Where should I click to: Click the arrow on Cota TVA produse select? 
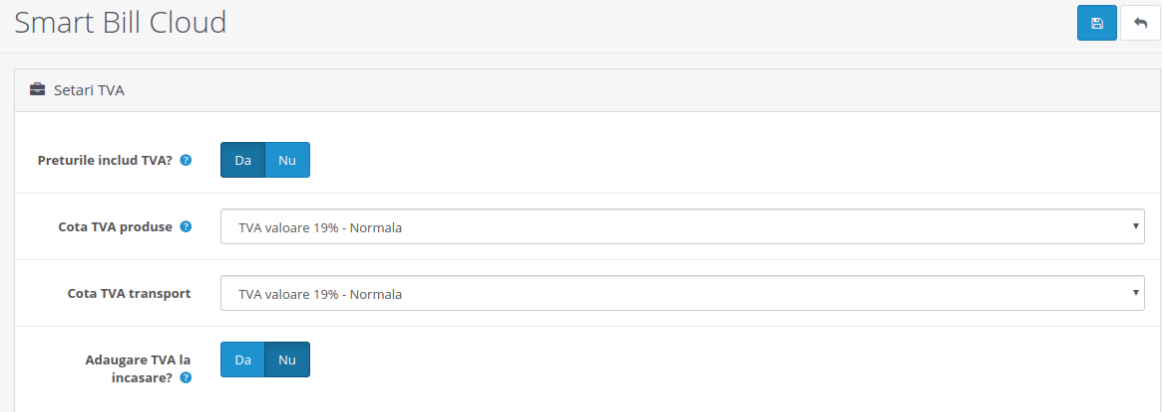tap(1136, 227)
